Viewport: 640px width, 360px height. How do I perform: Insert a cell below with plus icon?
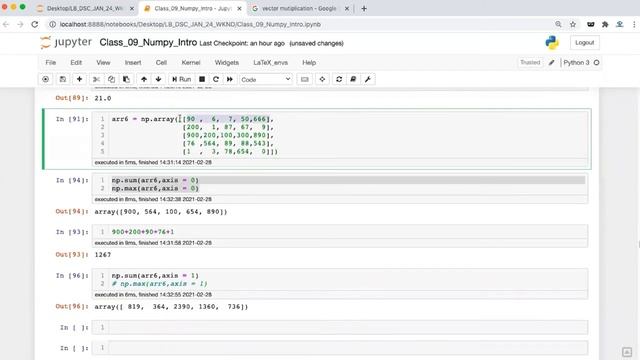click(80, 79)
